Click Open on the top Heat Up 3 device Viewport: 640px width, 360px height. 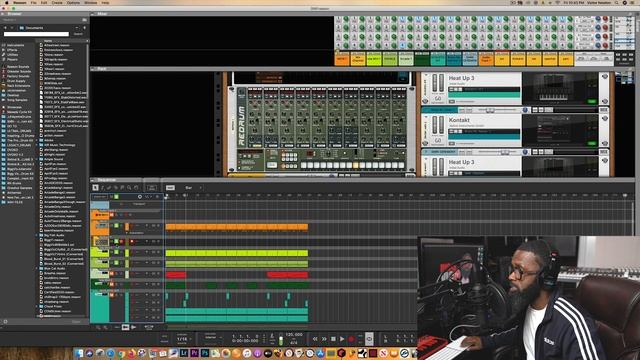coord(591,101)
